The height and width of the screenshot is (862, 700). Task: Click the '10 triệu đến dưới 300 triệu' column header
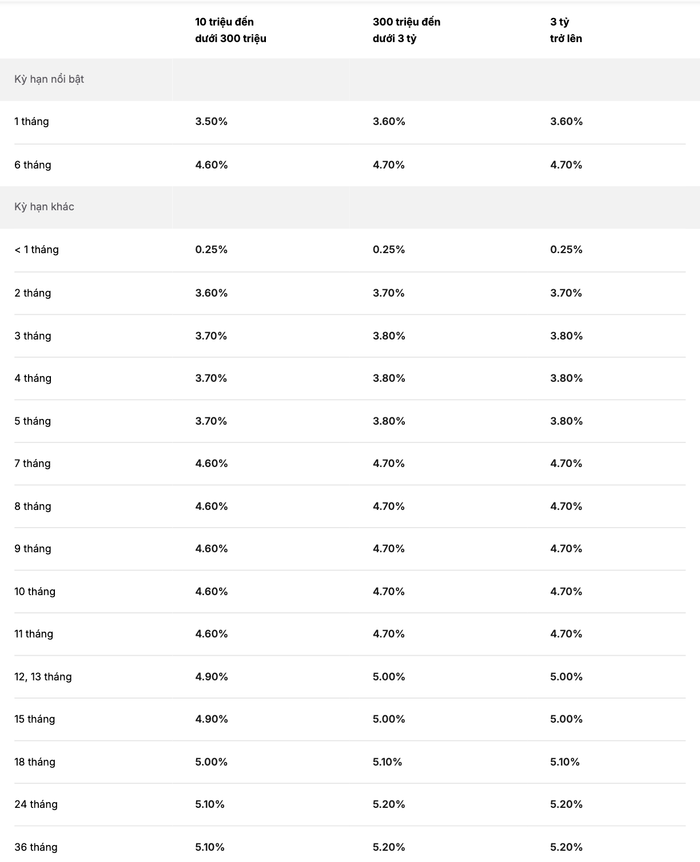coord(230,30)
